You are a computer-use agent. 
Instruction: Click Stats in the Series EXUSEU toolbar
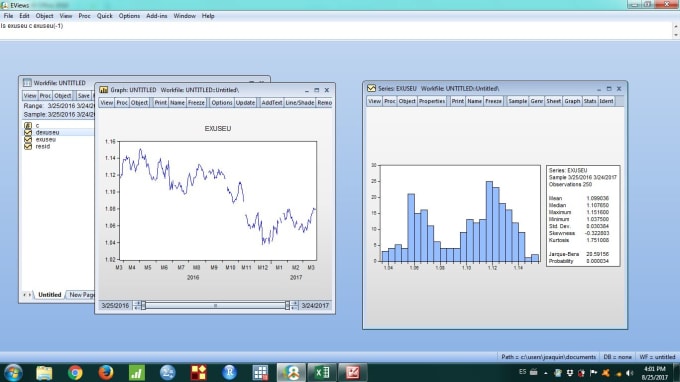coord(590,101)
